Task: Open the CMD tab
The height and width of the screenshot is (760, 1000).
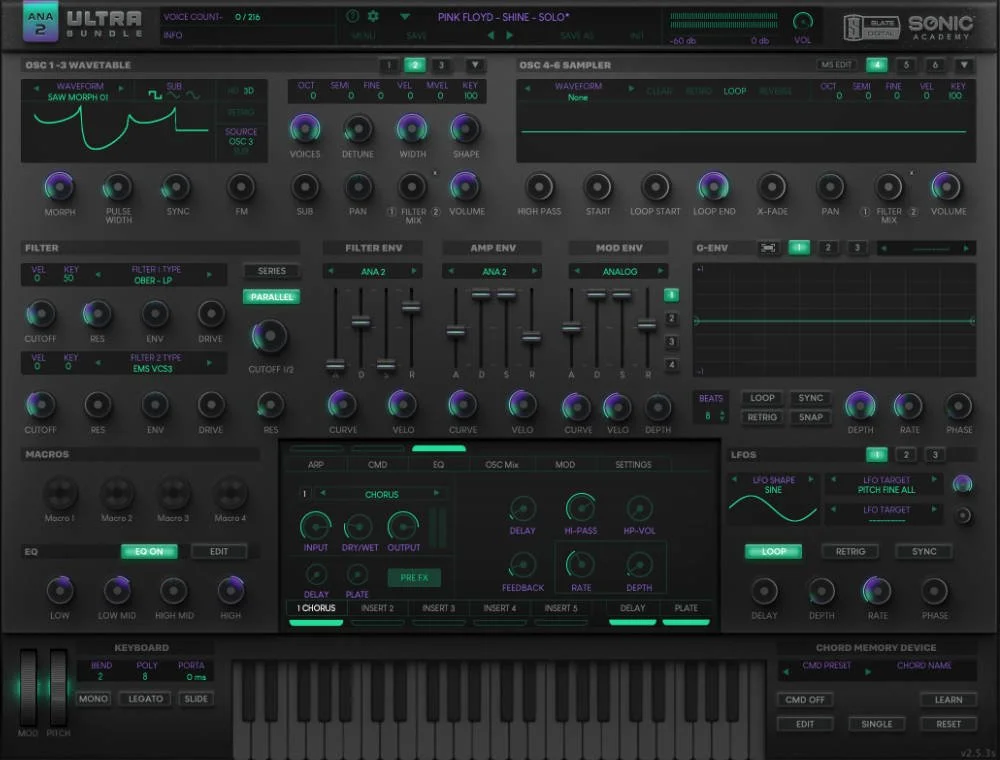Action: [x=378, y=464]
